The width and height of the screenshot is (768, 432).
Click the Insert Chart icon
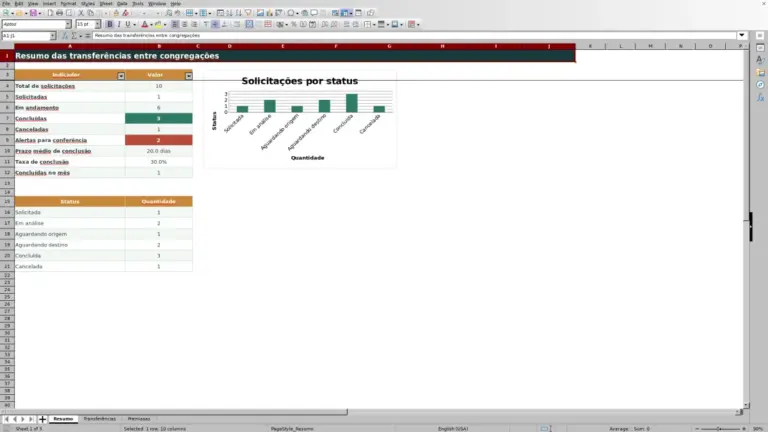click(x=269, y=13)
